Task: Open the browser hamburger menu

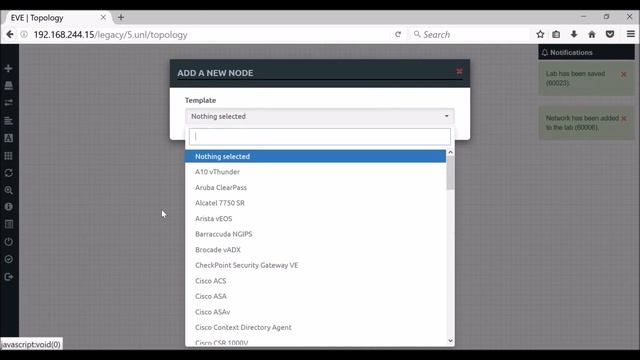Action: (631, 34)
